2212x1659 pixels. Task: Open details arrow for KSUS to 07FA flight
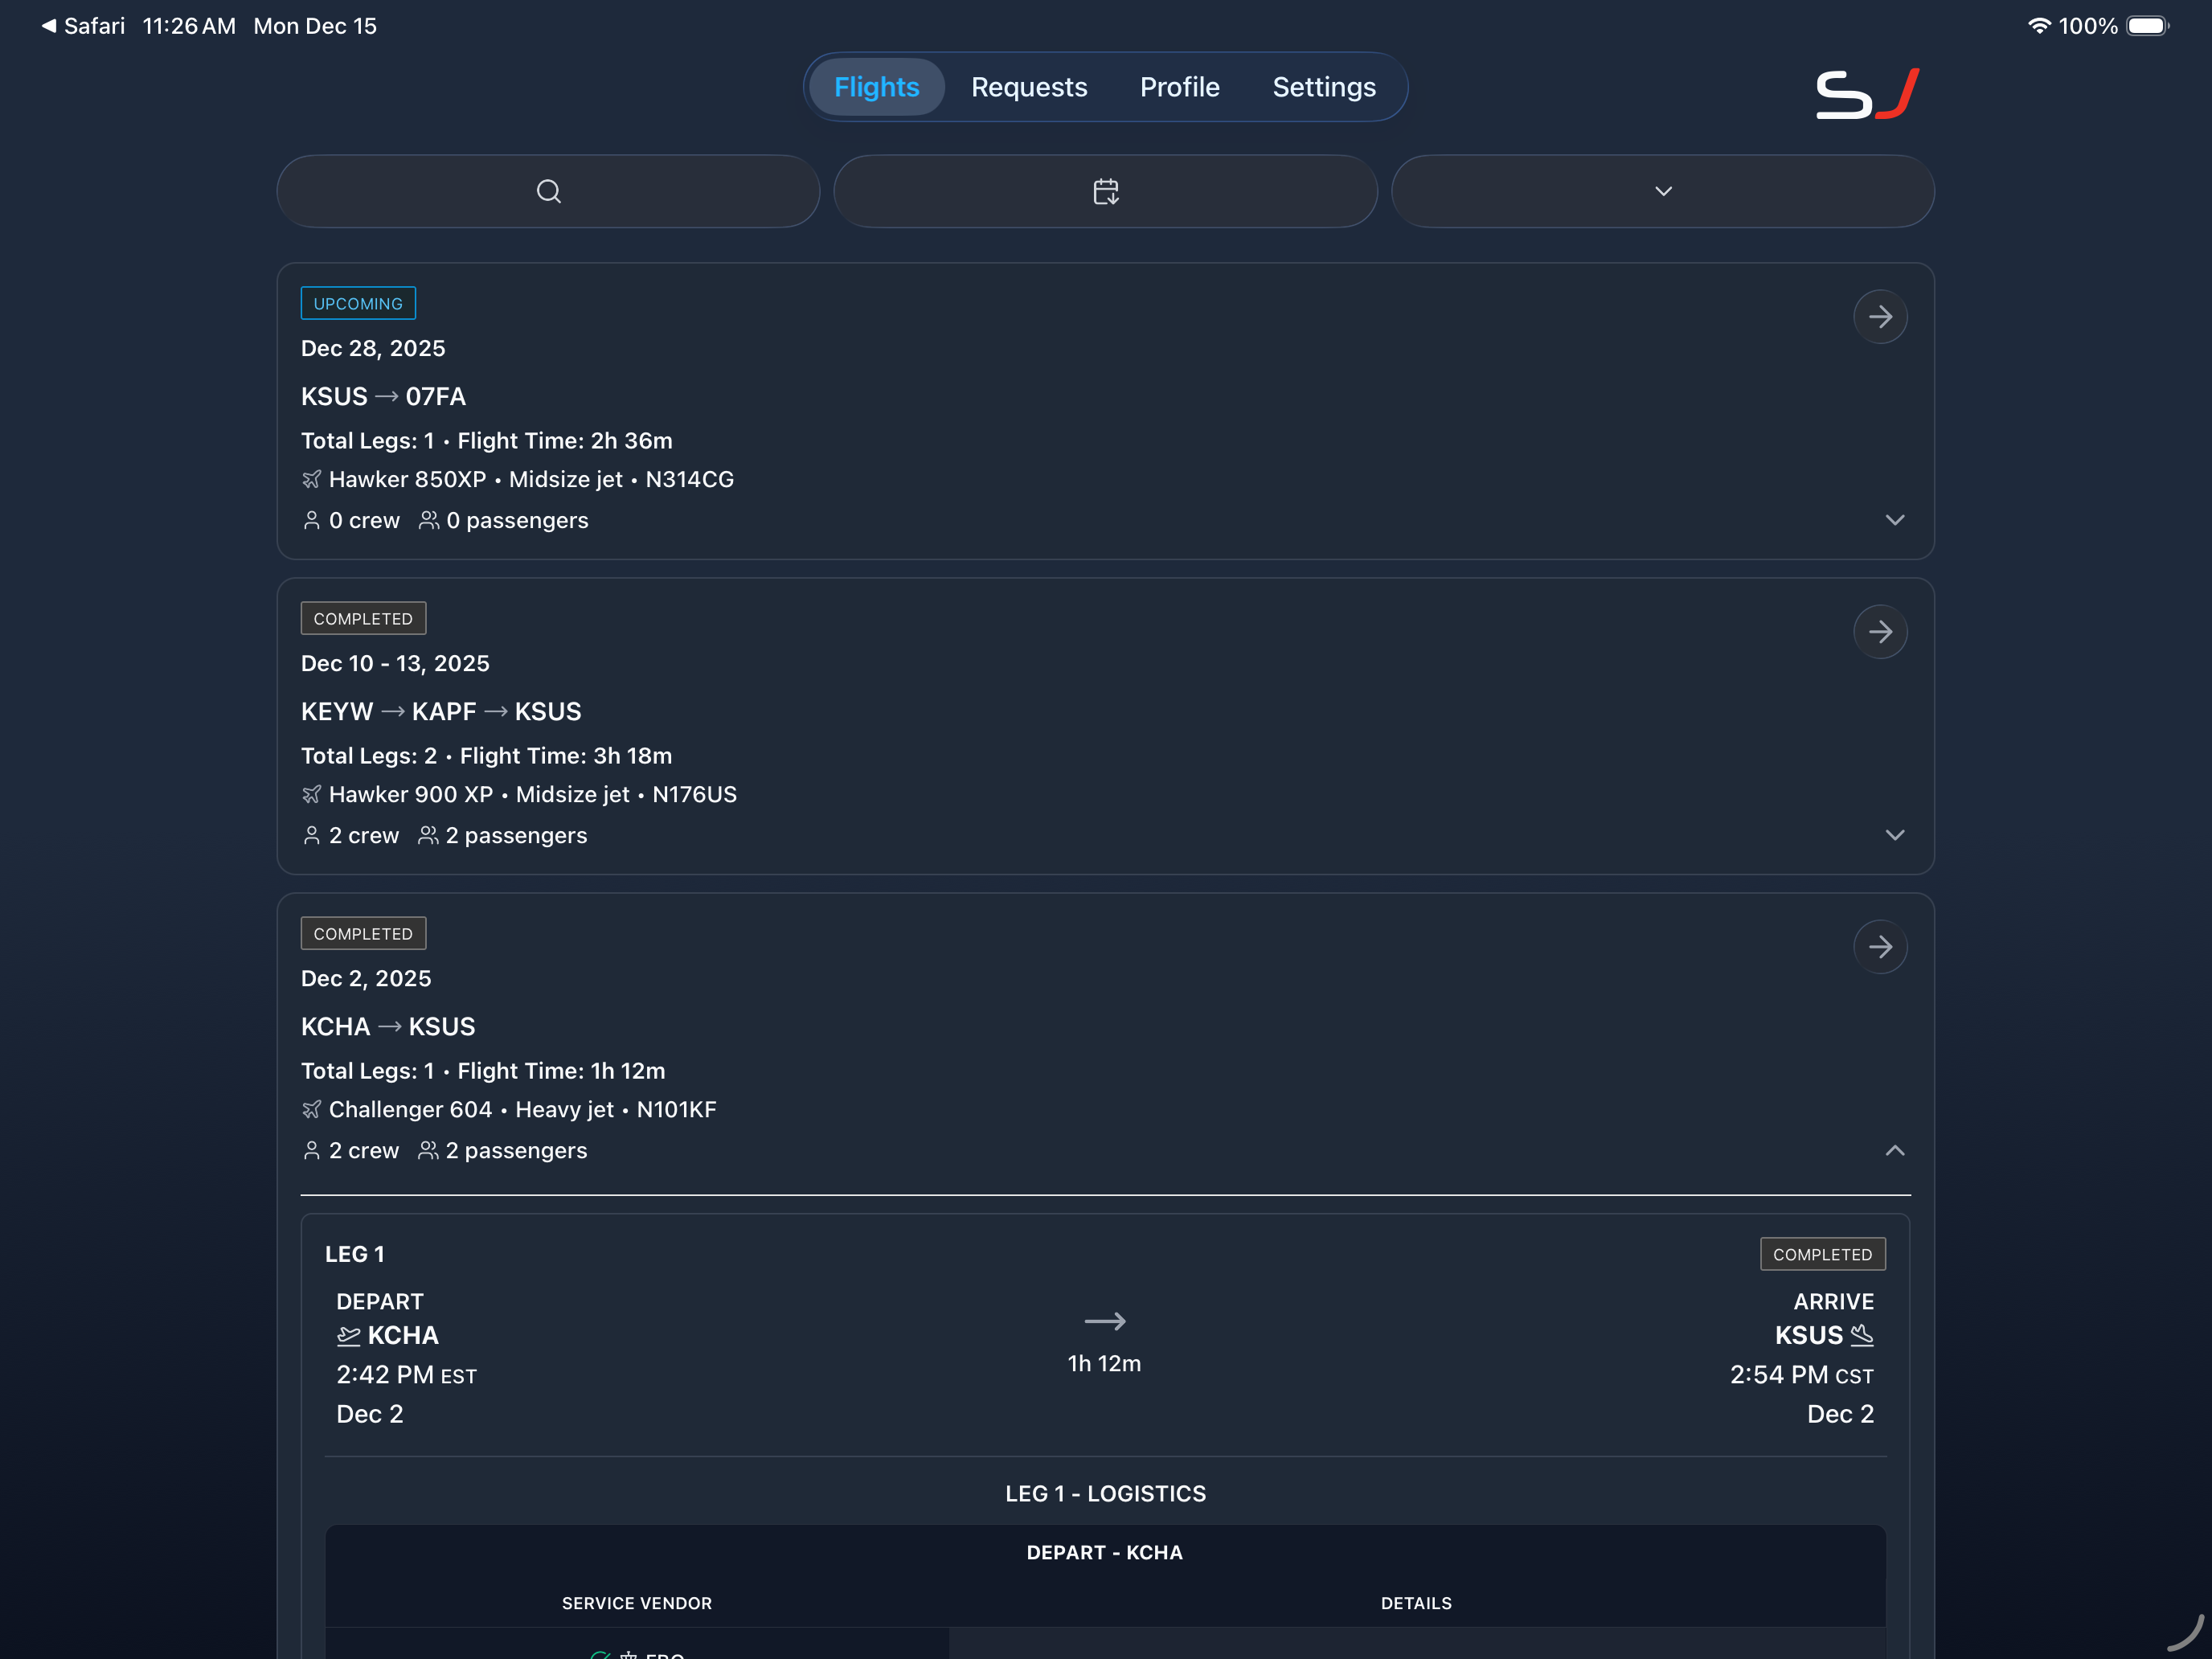[1880, 317]
